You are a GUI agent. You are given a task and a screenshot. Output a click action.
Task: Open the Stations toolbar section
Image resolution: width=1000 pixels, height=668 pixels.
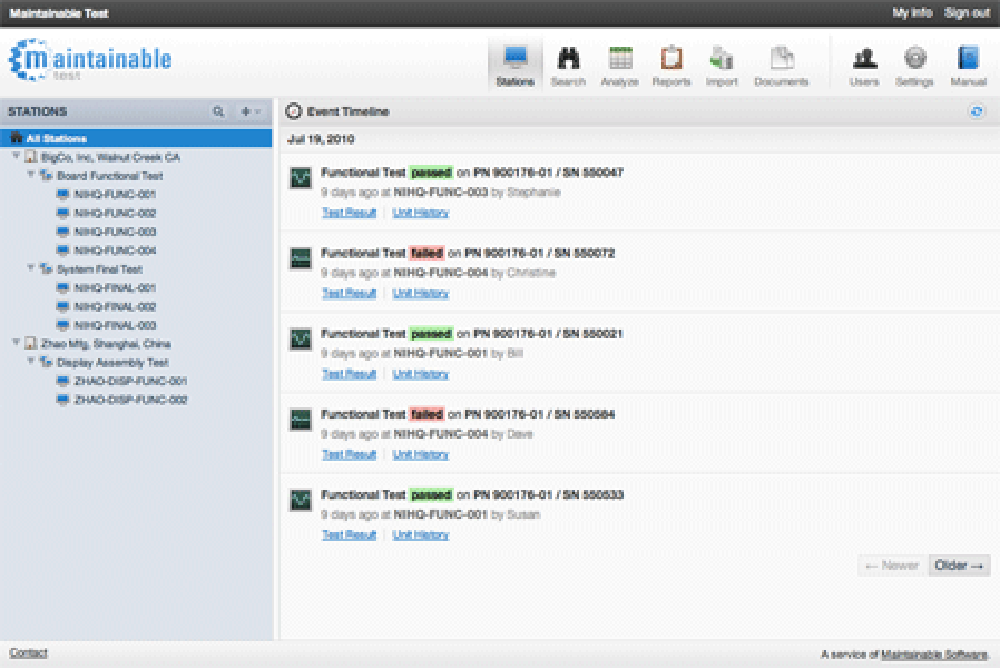(515, 66)
